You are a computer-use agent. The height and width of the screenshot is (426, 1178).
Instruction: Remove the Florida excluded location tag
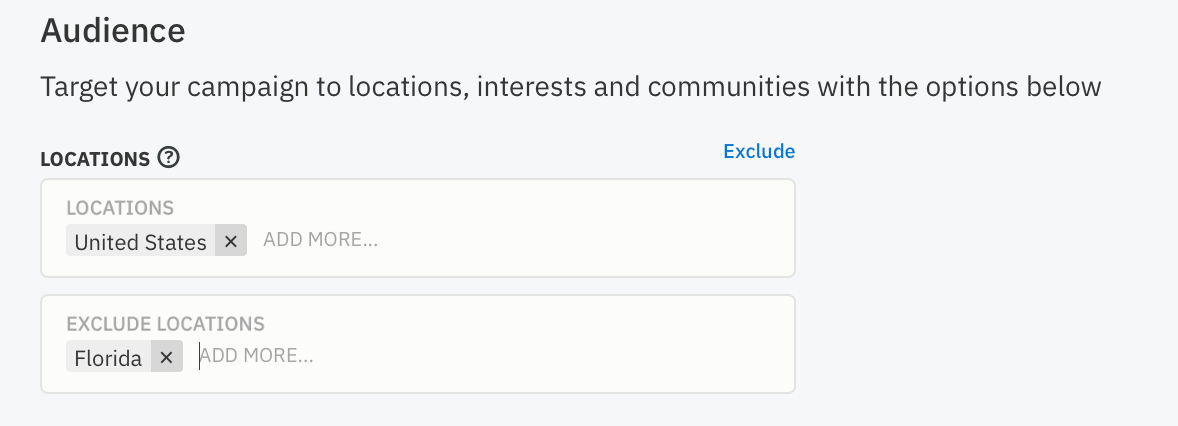click(x=167, y=357)
